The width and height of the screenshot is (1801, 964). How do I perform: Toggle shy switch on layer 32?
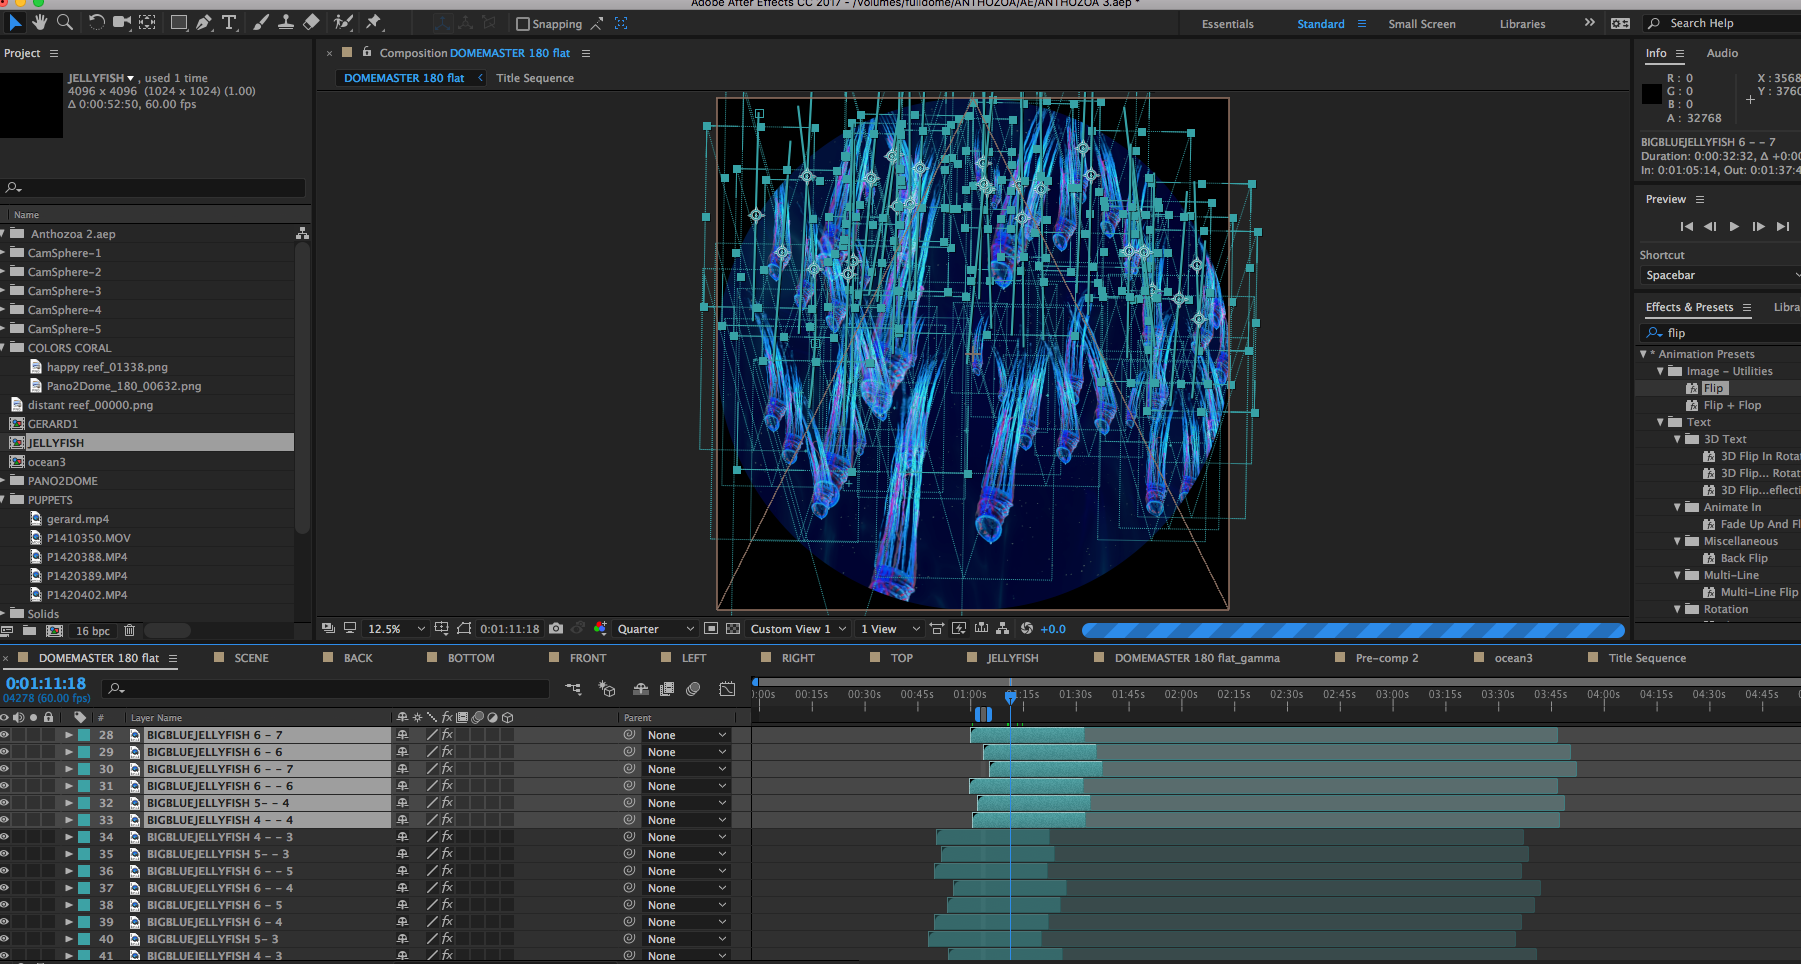pos(402,803)
